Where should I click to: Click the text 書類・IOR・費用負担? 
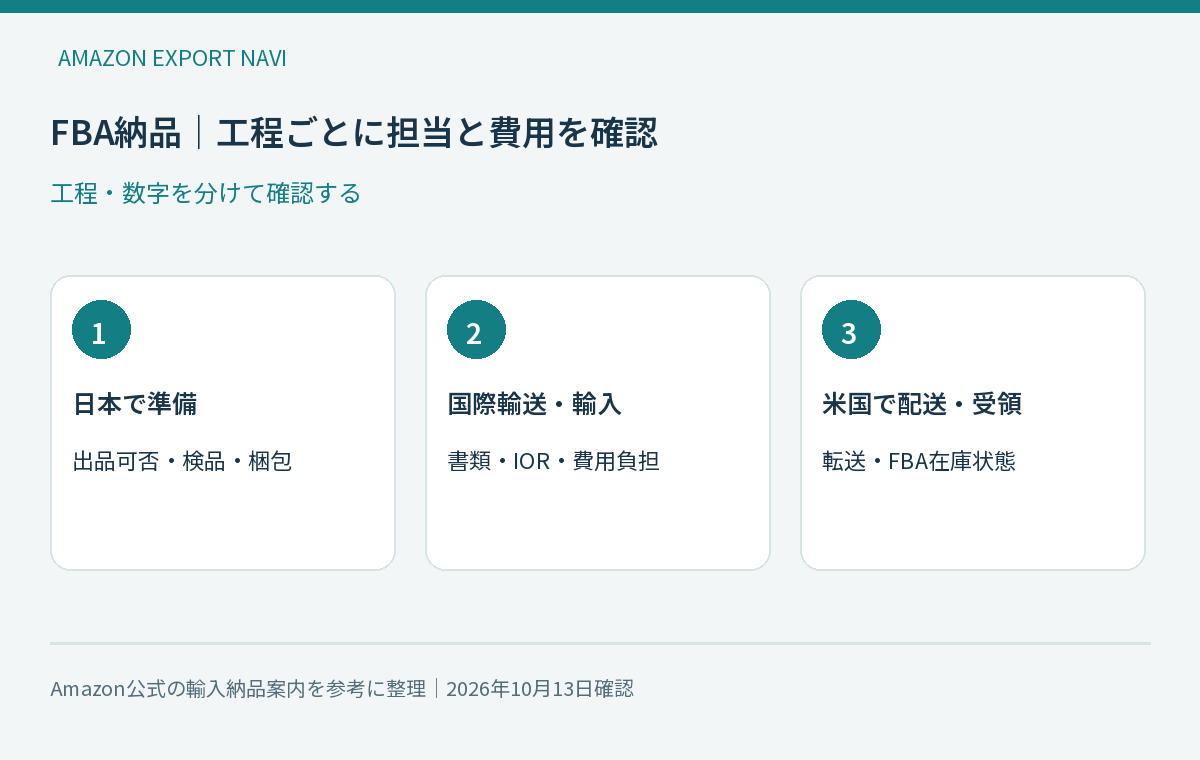[x=553, y=462]
